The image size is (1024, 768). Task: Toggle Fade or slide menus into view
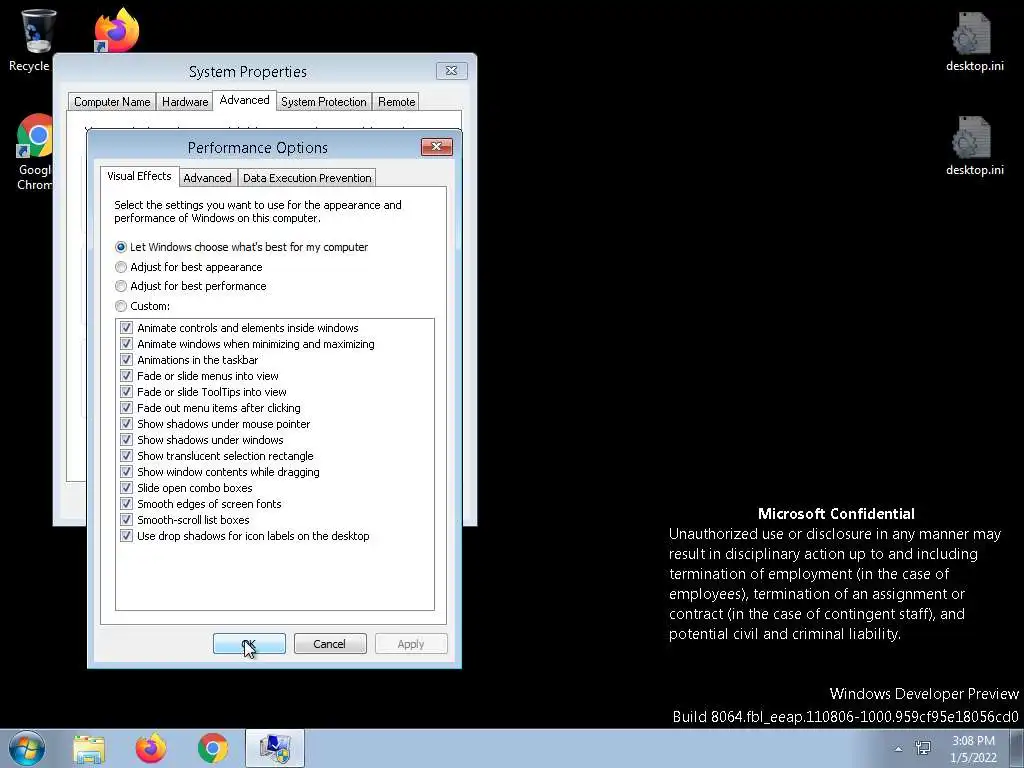tap(126, 376)
